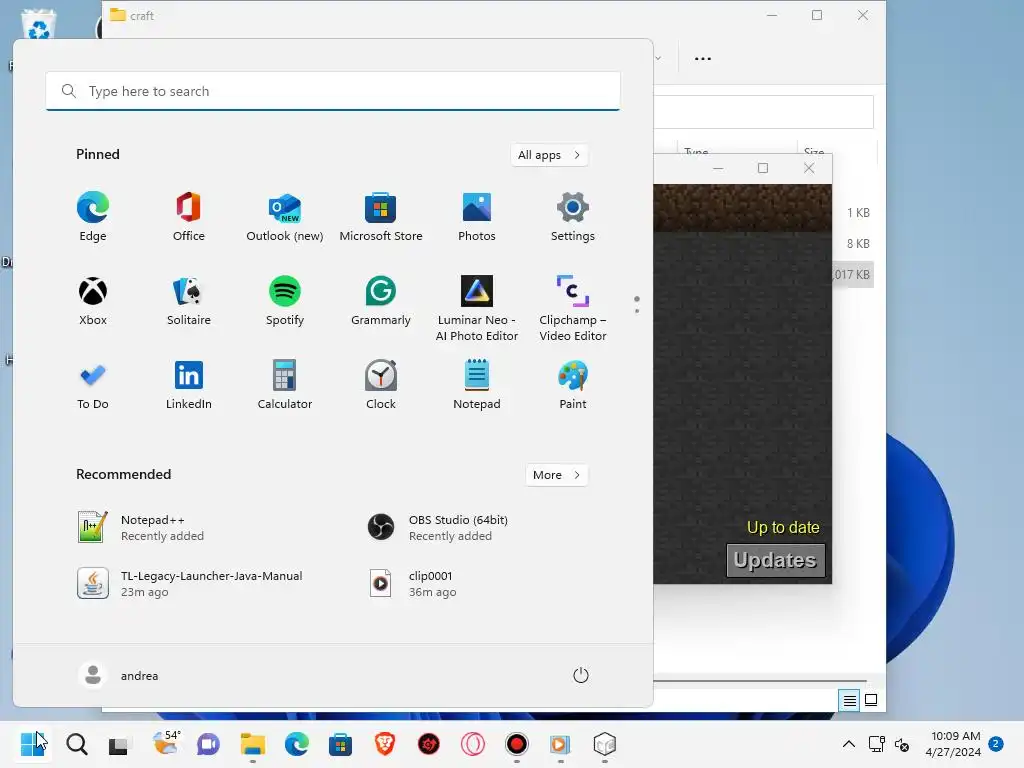Launch the Office pinned app
This screenshot has height=768, width=1024.
[189, 217]
